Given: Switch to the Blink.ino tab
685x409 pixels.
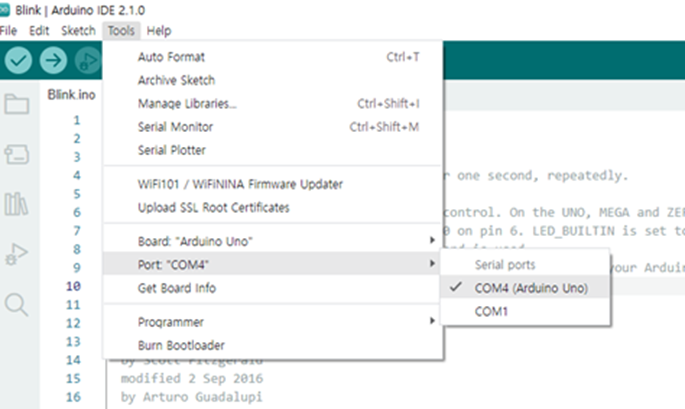Looking at the screenshot, I should pyautogui.click(x=71, y=95).
